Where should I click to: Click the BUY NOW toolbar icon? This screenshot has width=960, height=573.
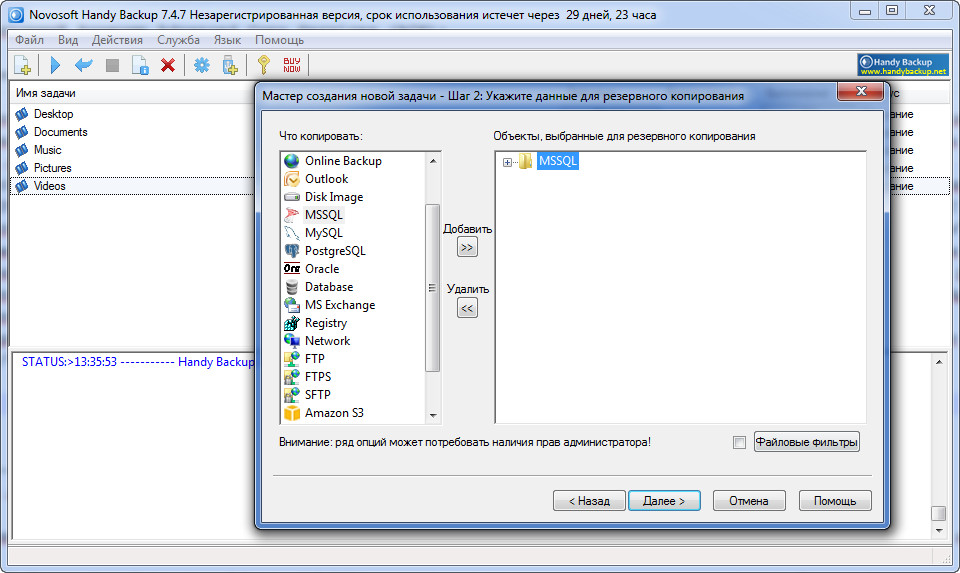point(292,65)
